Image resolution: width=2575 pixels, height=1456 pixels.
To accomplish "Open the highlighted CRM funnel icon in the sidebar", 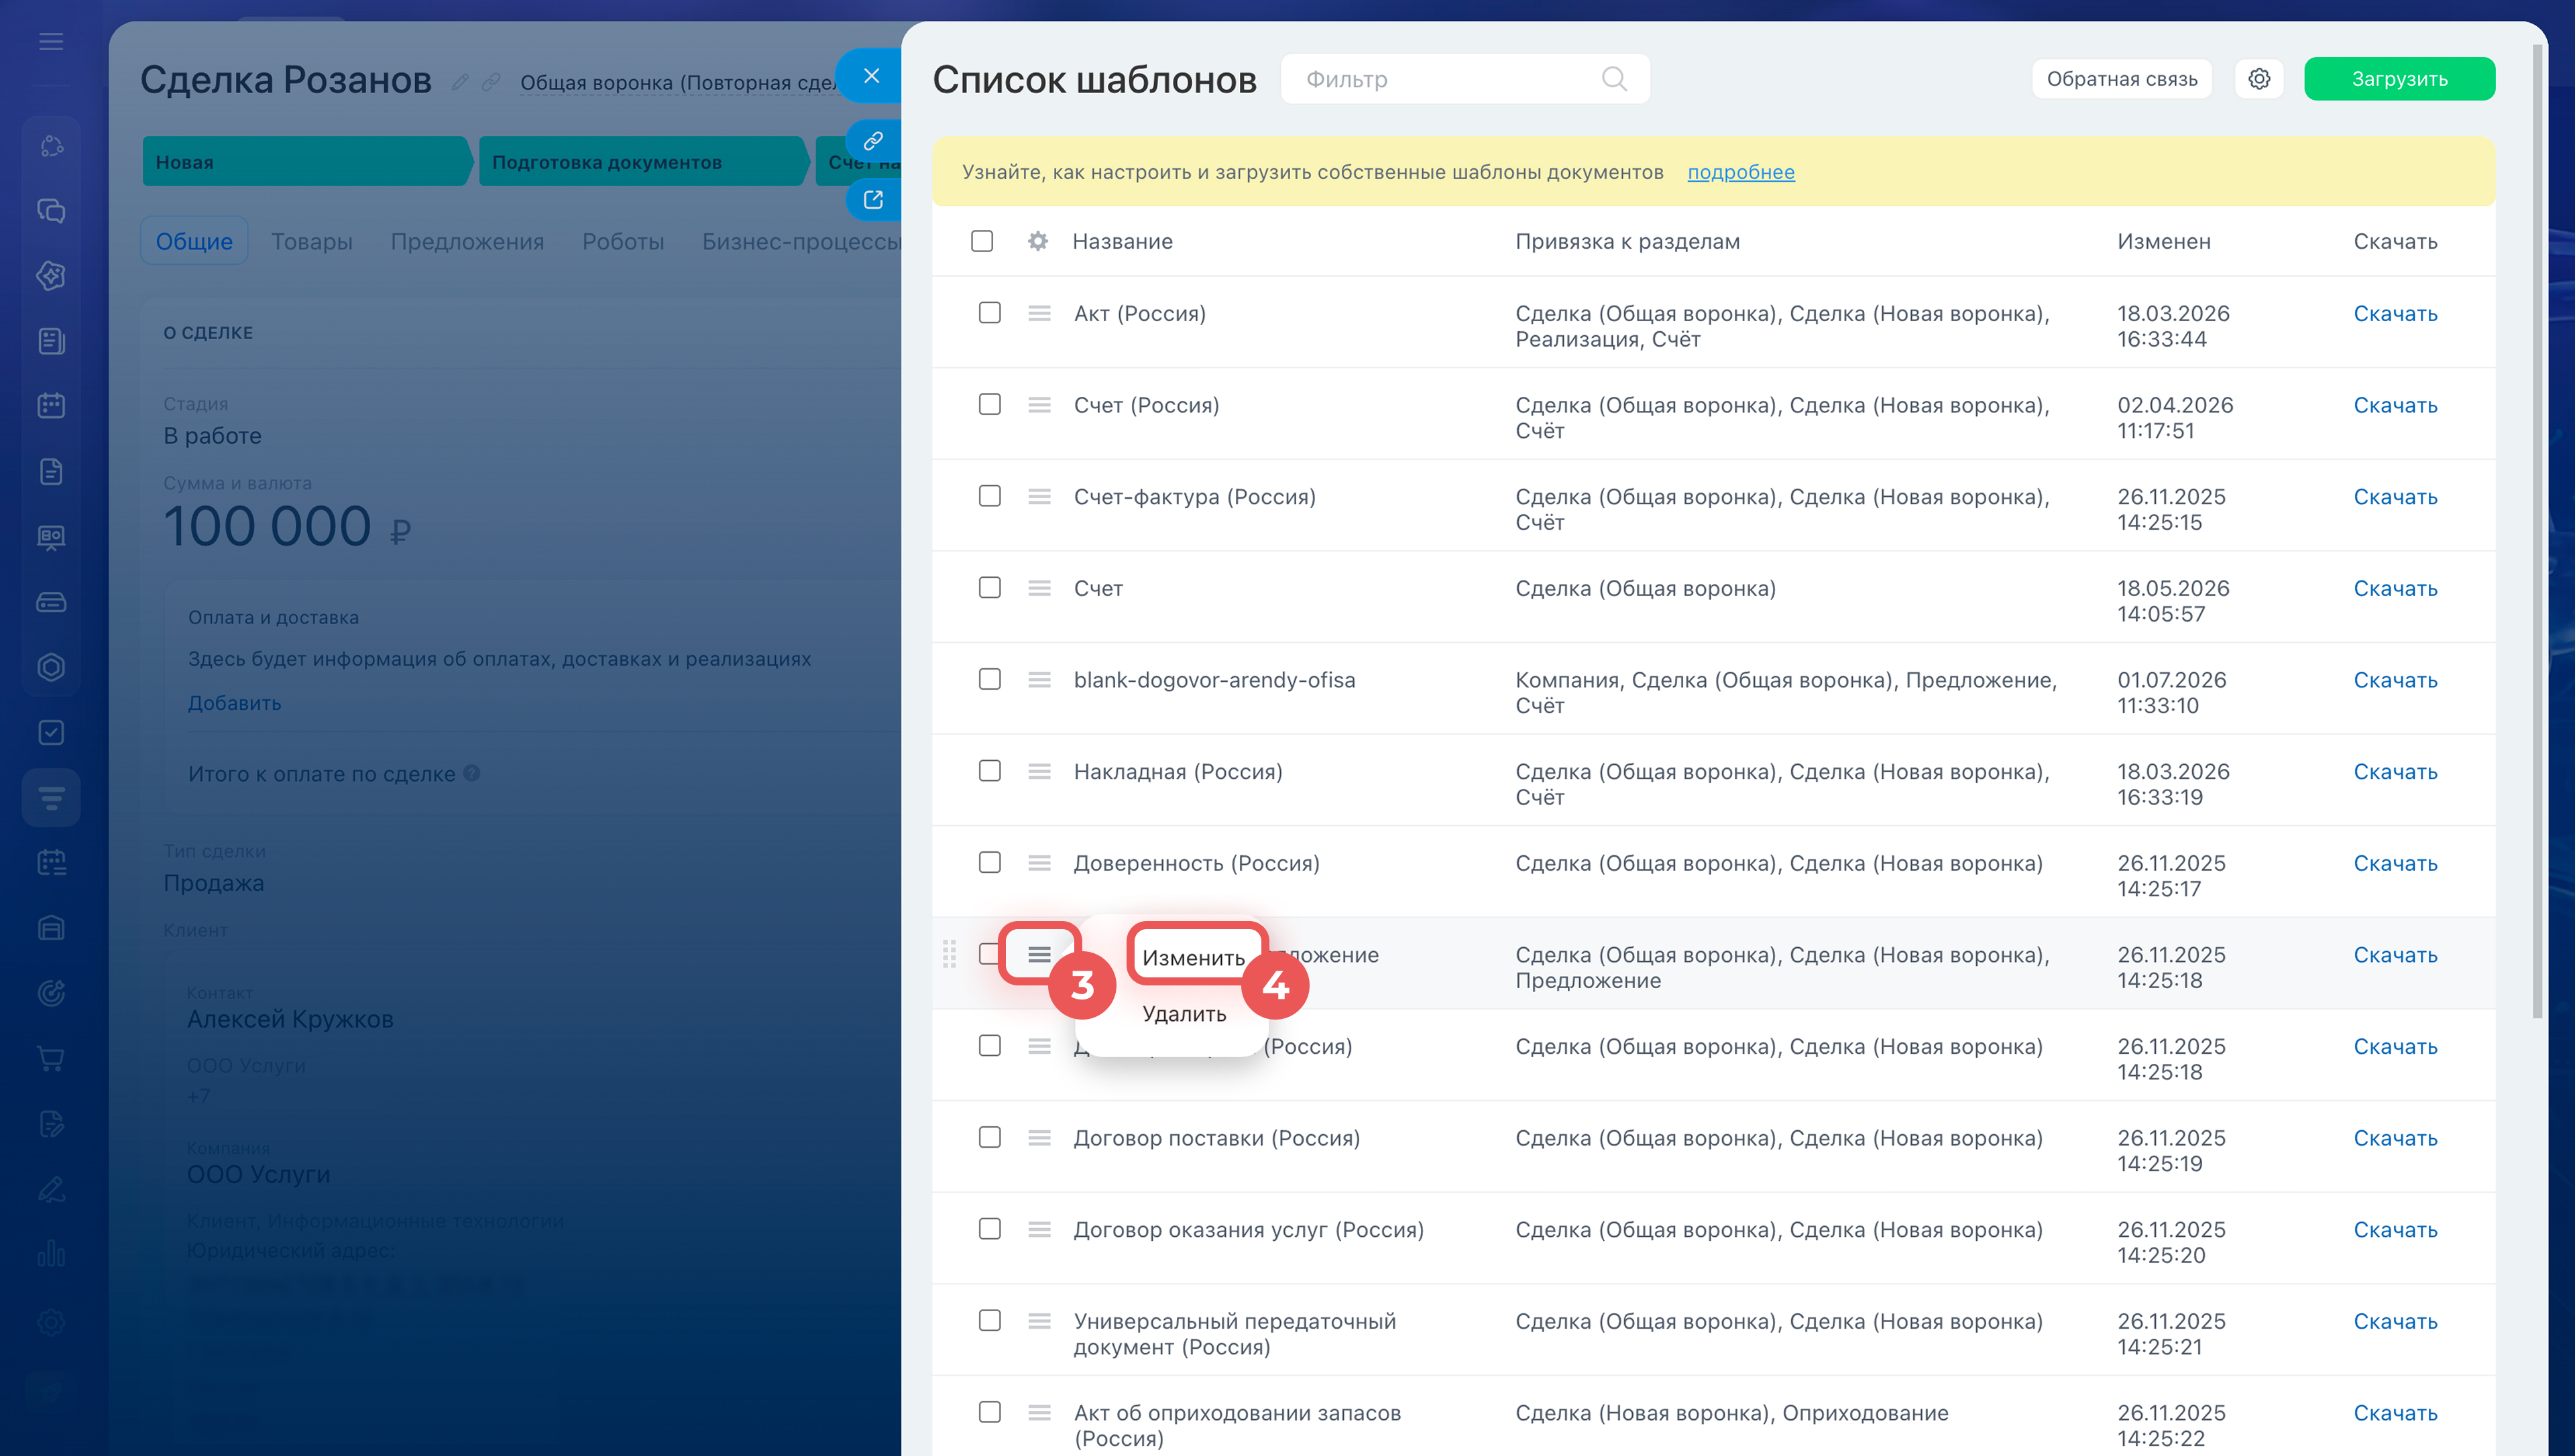I will point(51,797).
